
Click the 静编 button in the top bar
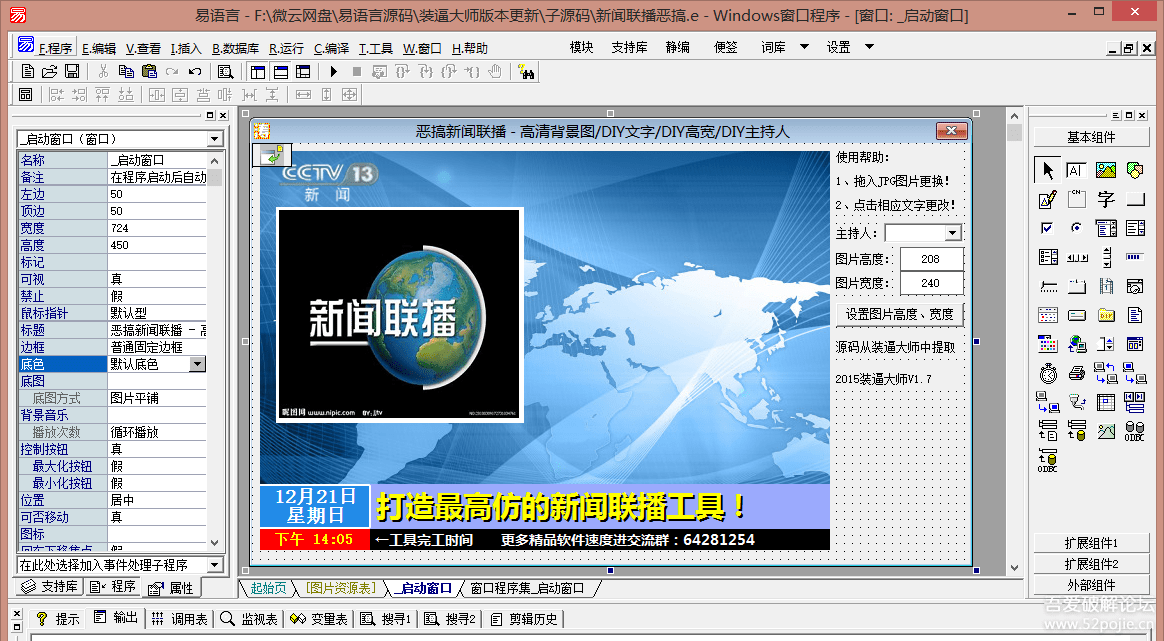point(677,47)
